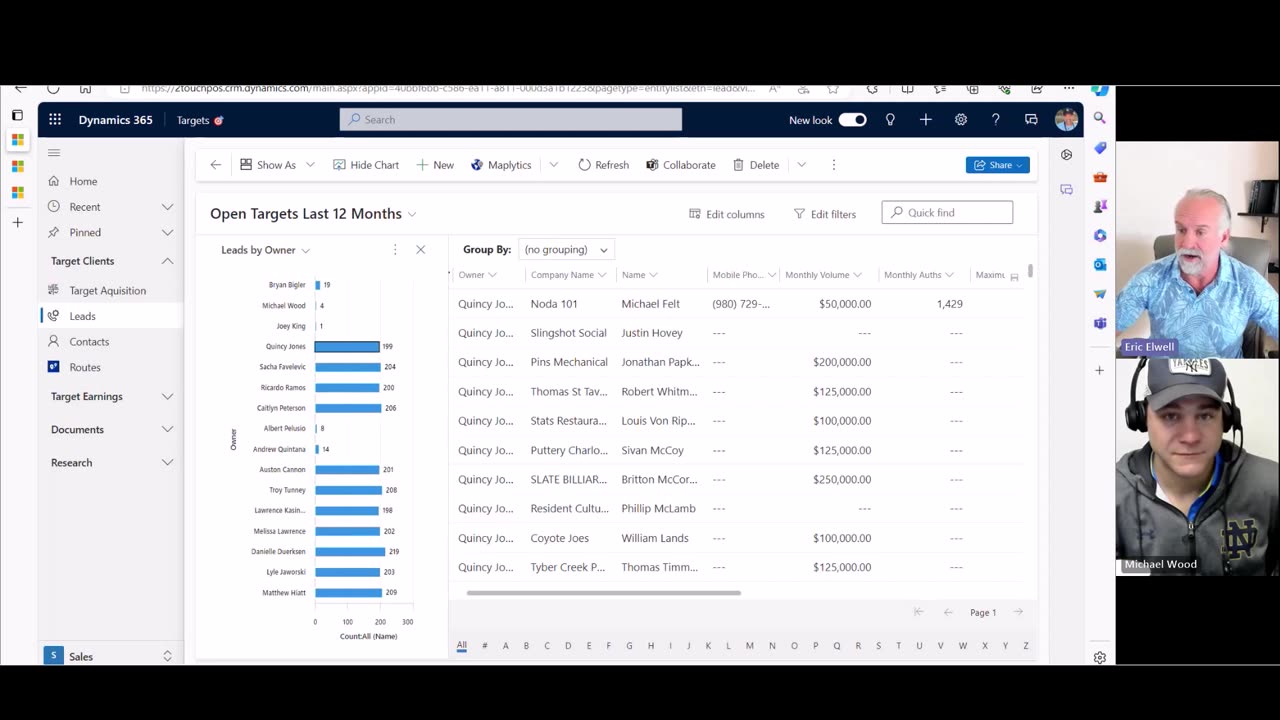Filter list by letter M
The width and height of the screenshot is (1280, 720).
coord(750,646)
